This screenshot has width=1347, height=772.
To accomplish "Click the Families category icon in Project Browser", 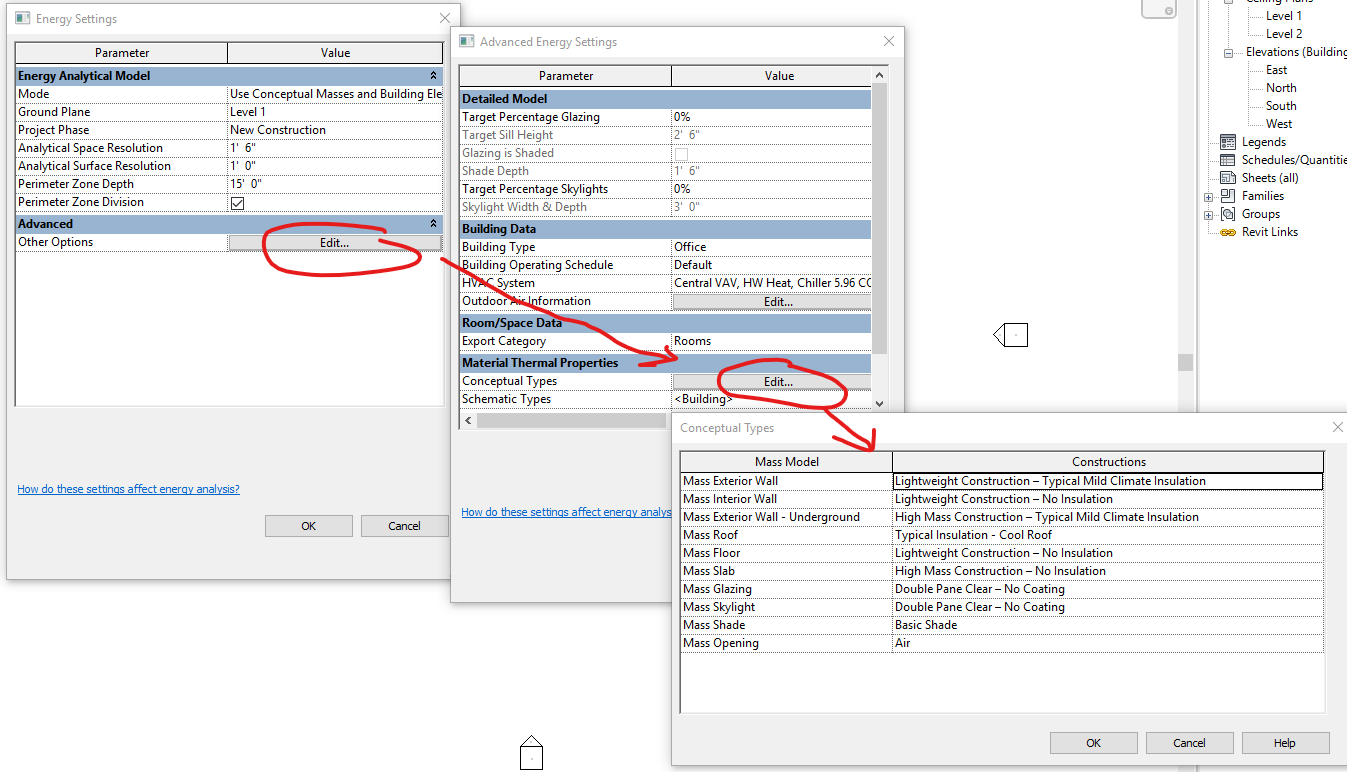I will pos(1227,195).
